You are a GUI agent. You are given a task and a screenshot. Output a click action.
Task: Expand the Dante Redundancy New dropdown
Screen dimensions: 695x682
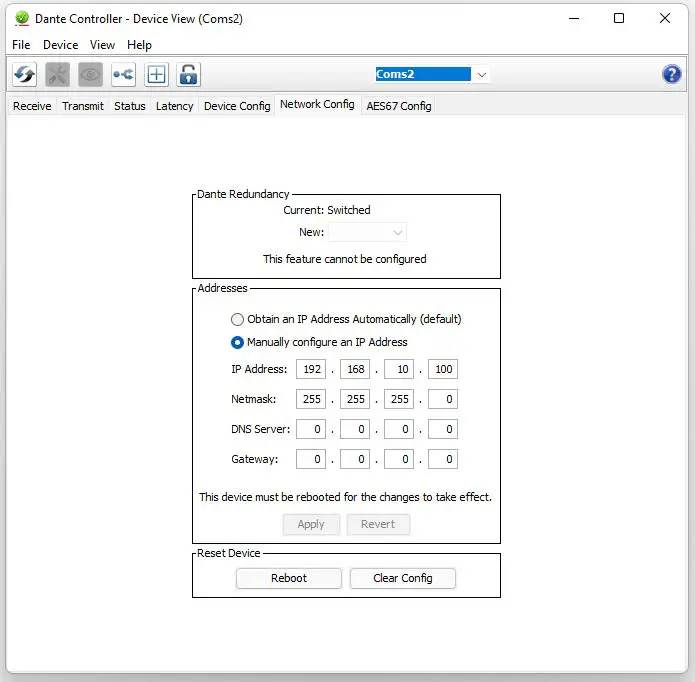click(x=367, y=232)
